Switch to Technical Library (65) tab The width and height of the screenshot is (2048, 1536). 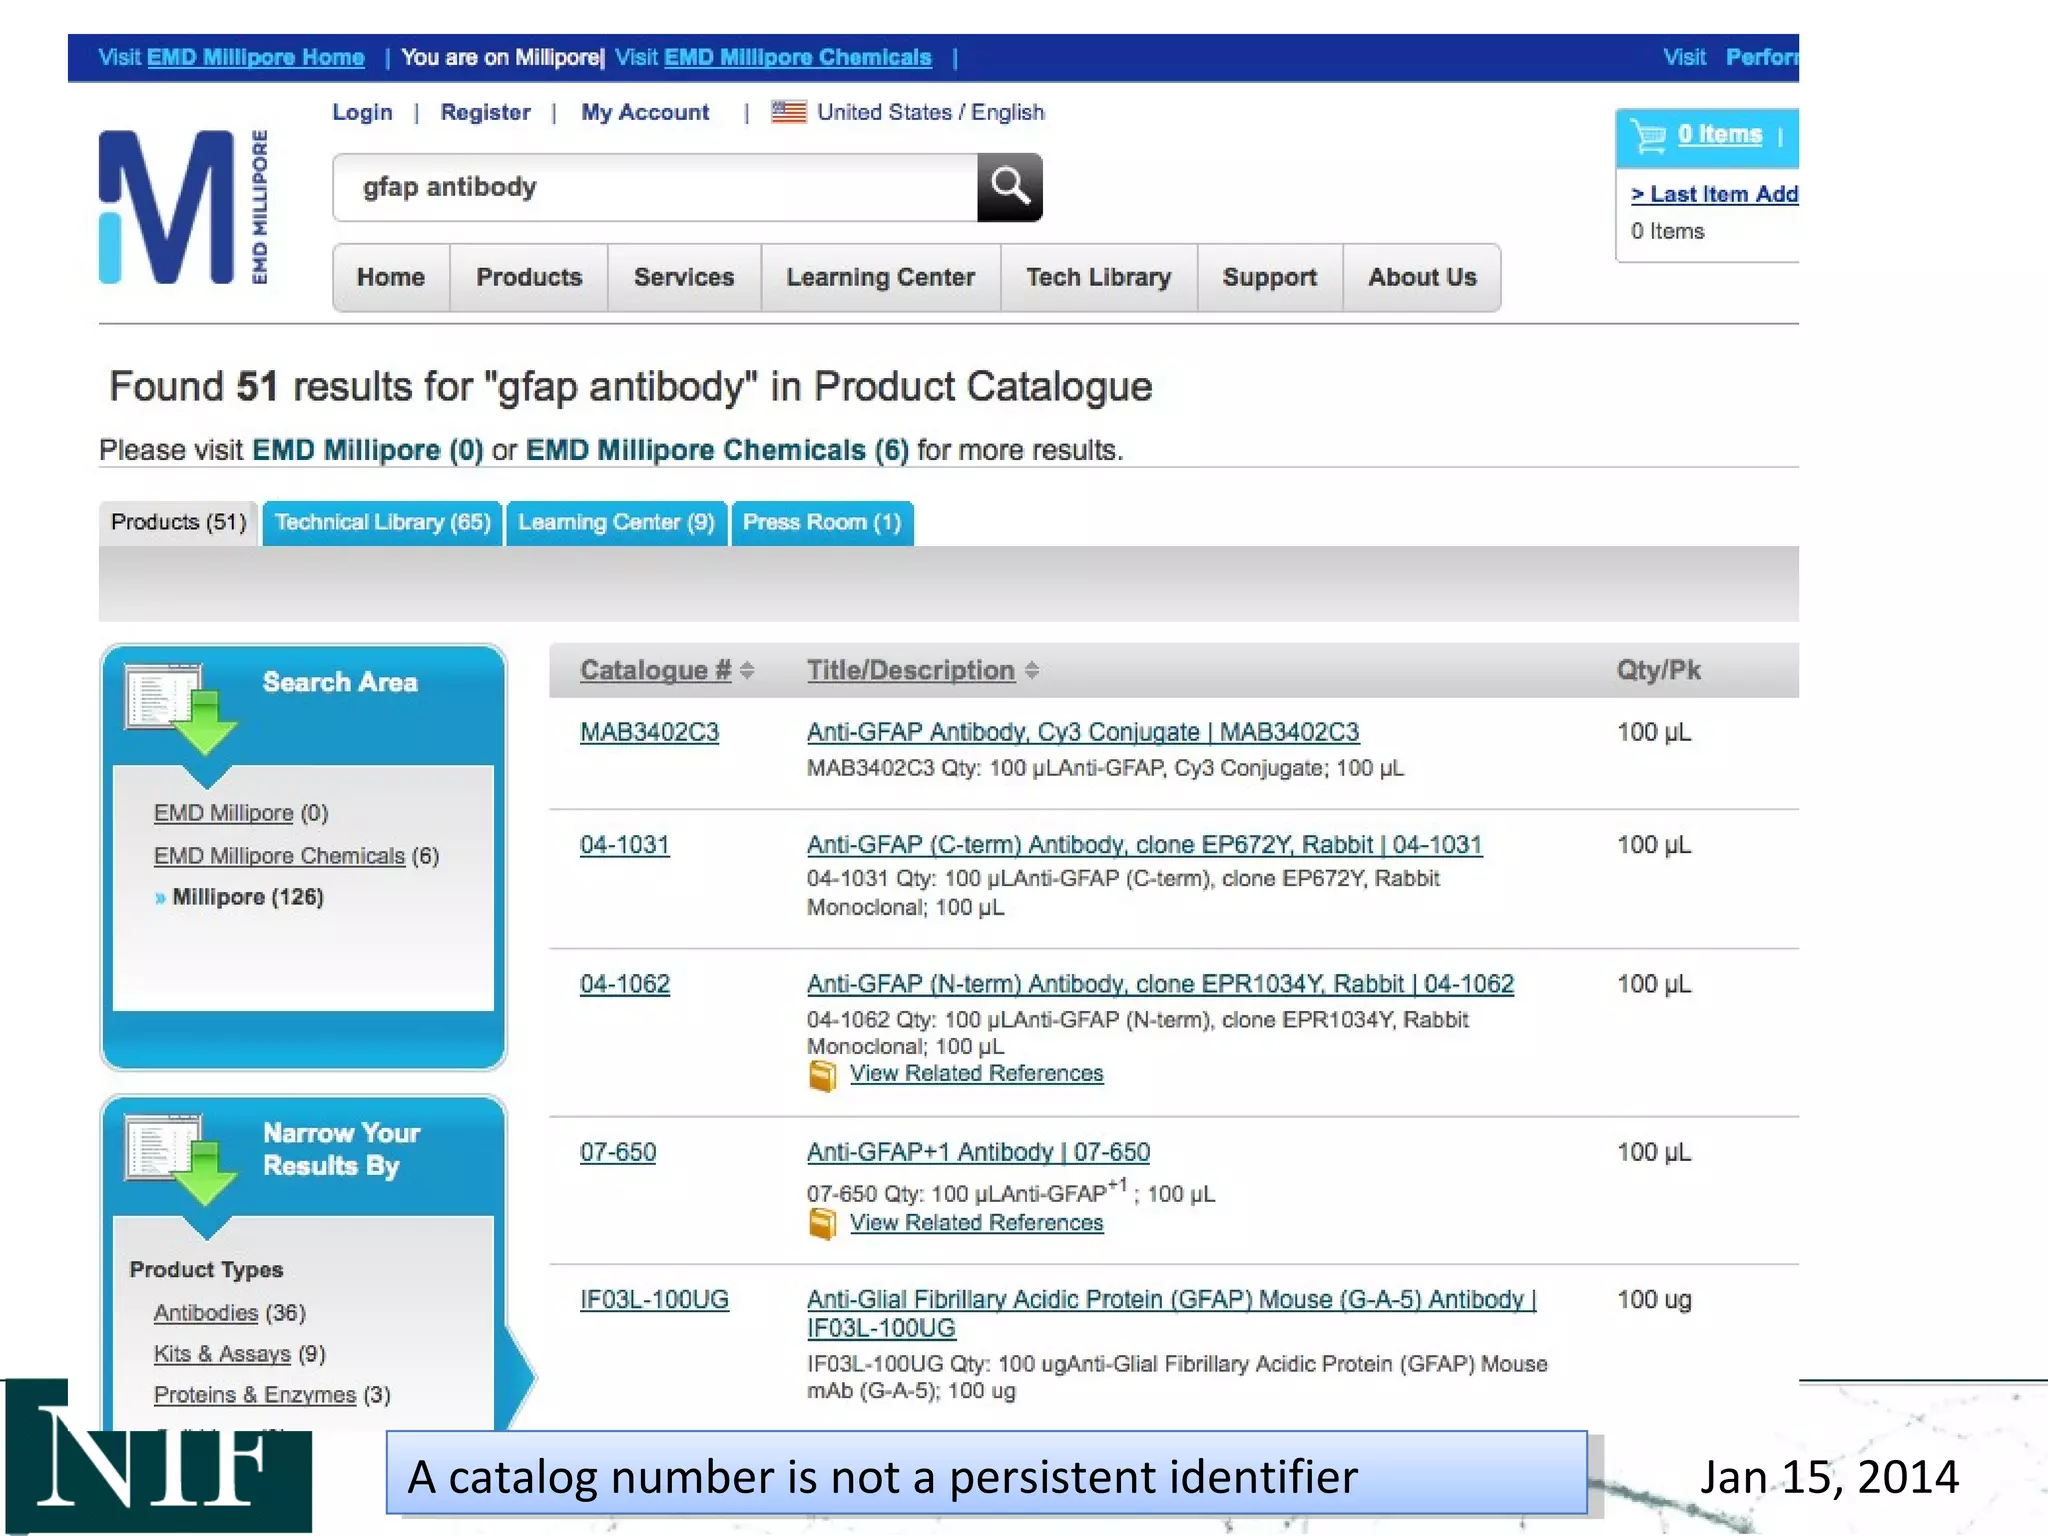tap(383, 523)
